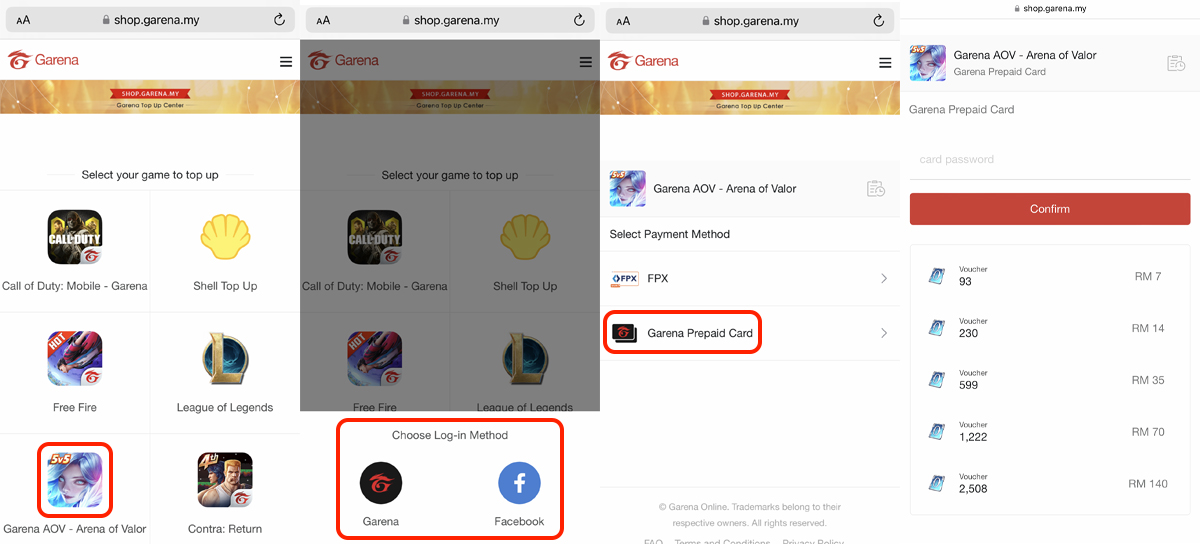1200x544 pixels.
Task: Choose the Call of Duty: Mobile game icon
Action: (x=75, y=237)
